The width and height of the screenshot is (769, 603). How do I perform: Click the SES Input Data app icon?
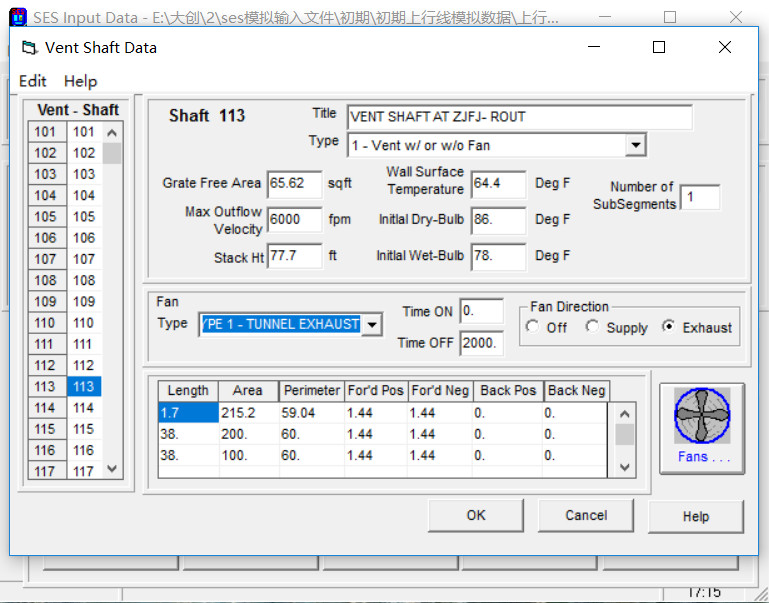17,18
